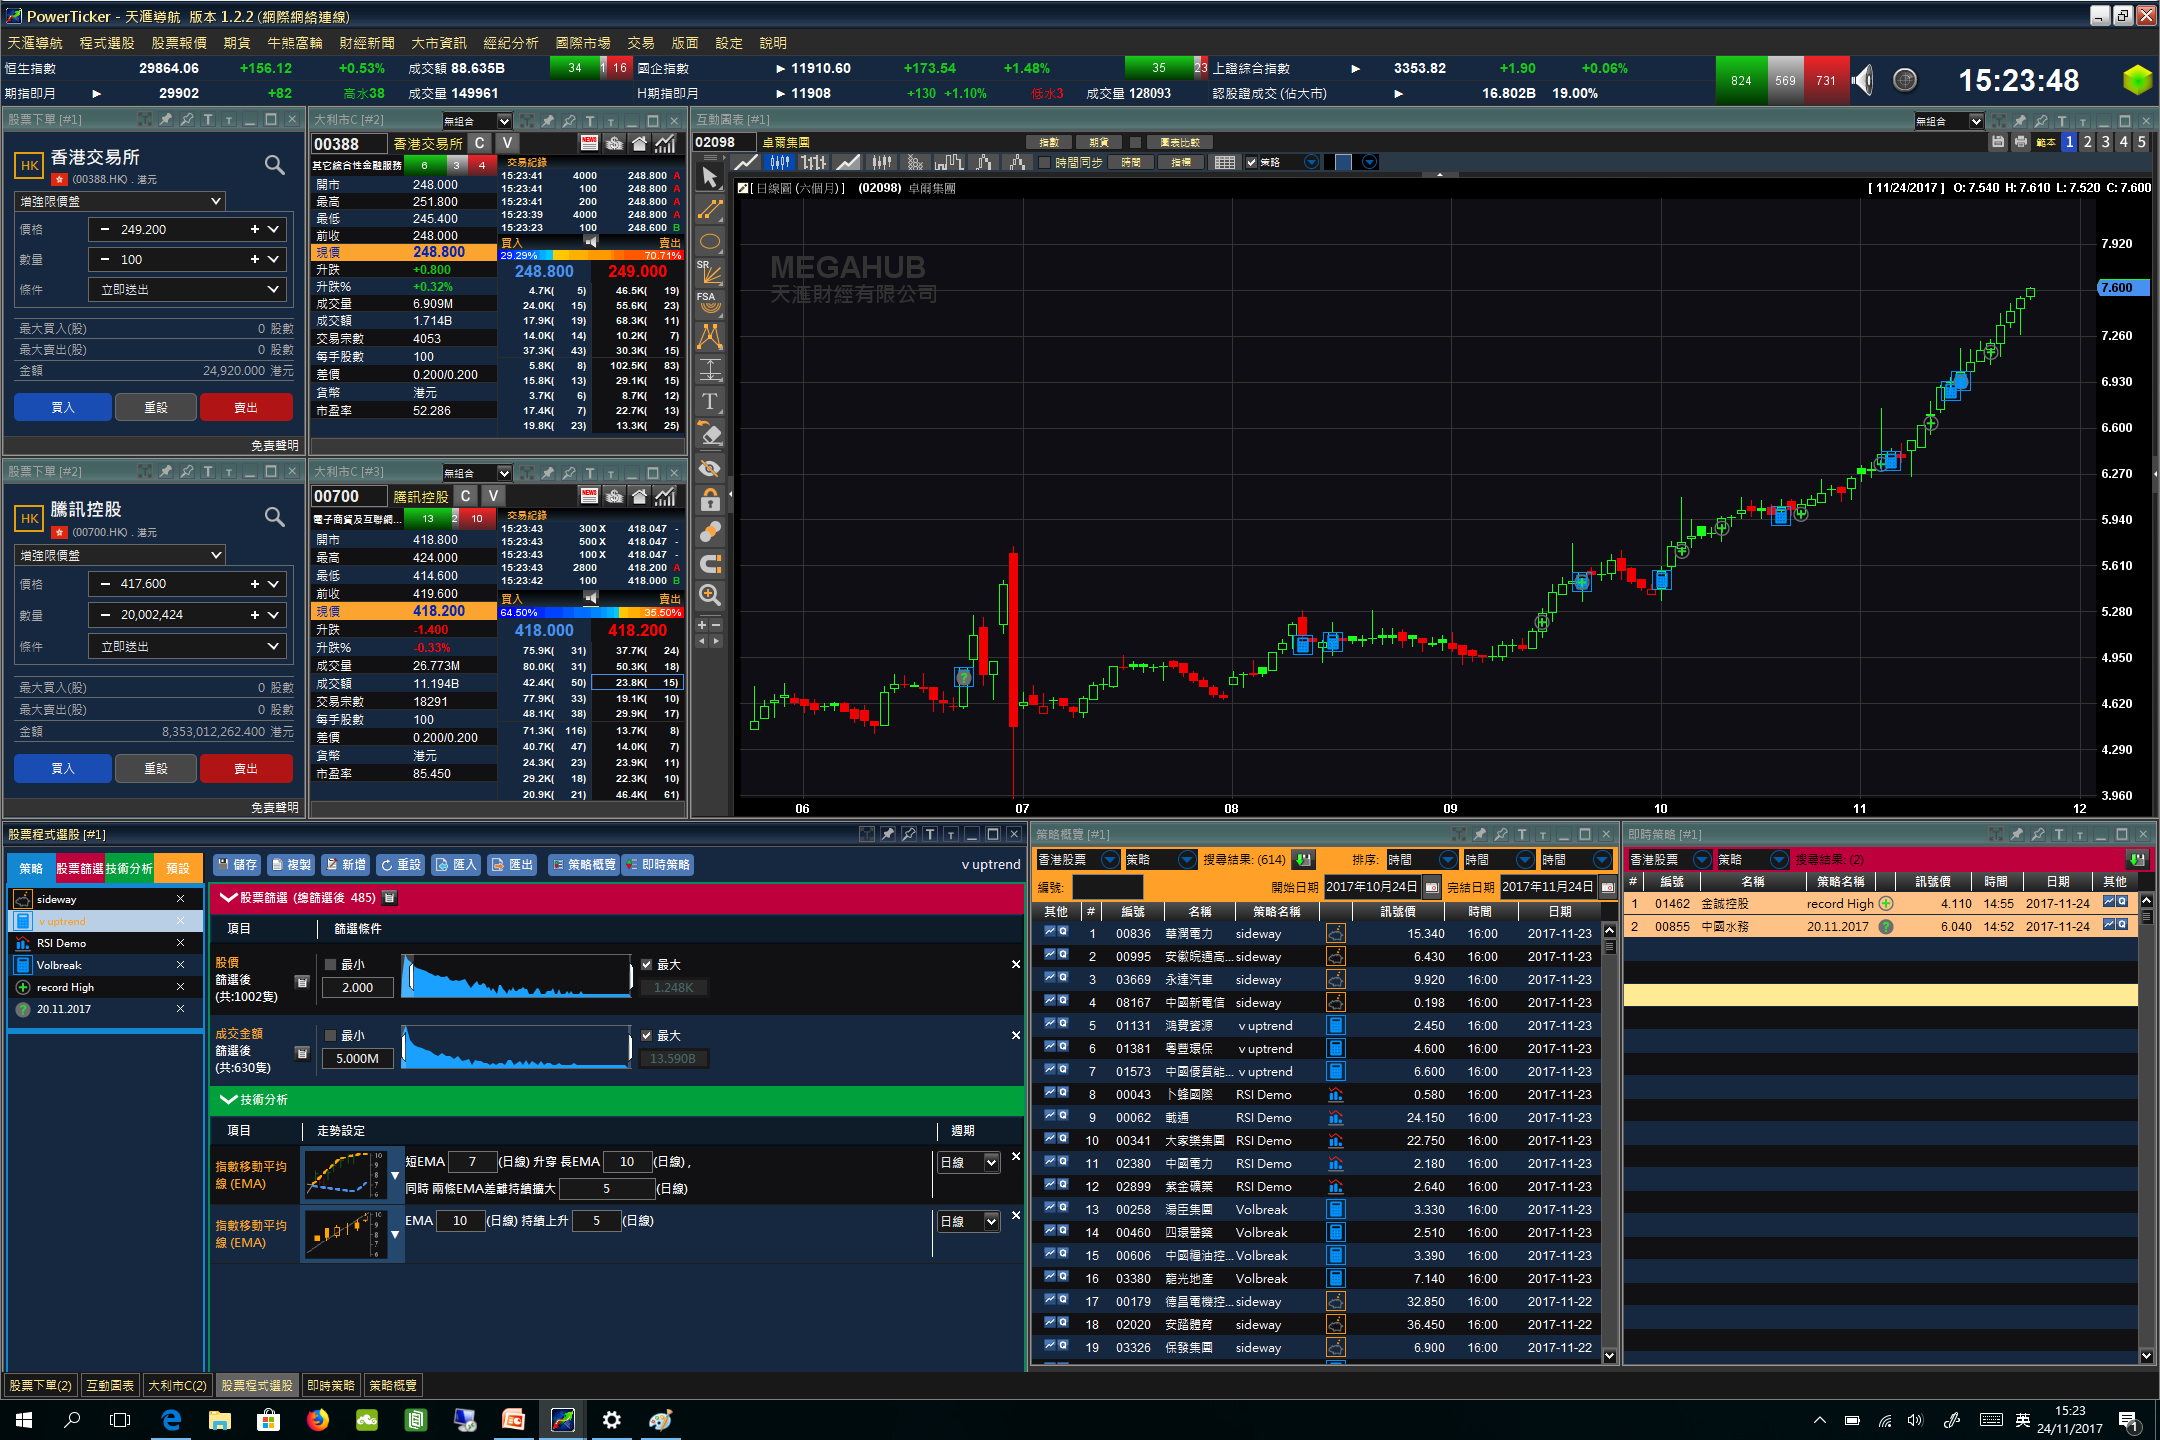Switch to 預設 tab in stock screener
The image size is (2160, 1440).
[178, 868]
